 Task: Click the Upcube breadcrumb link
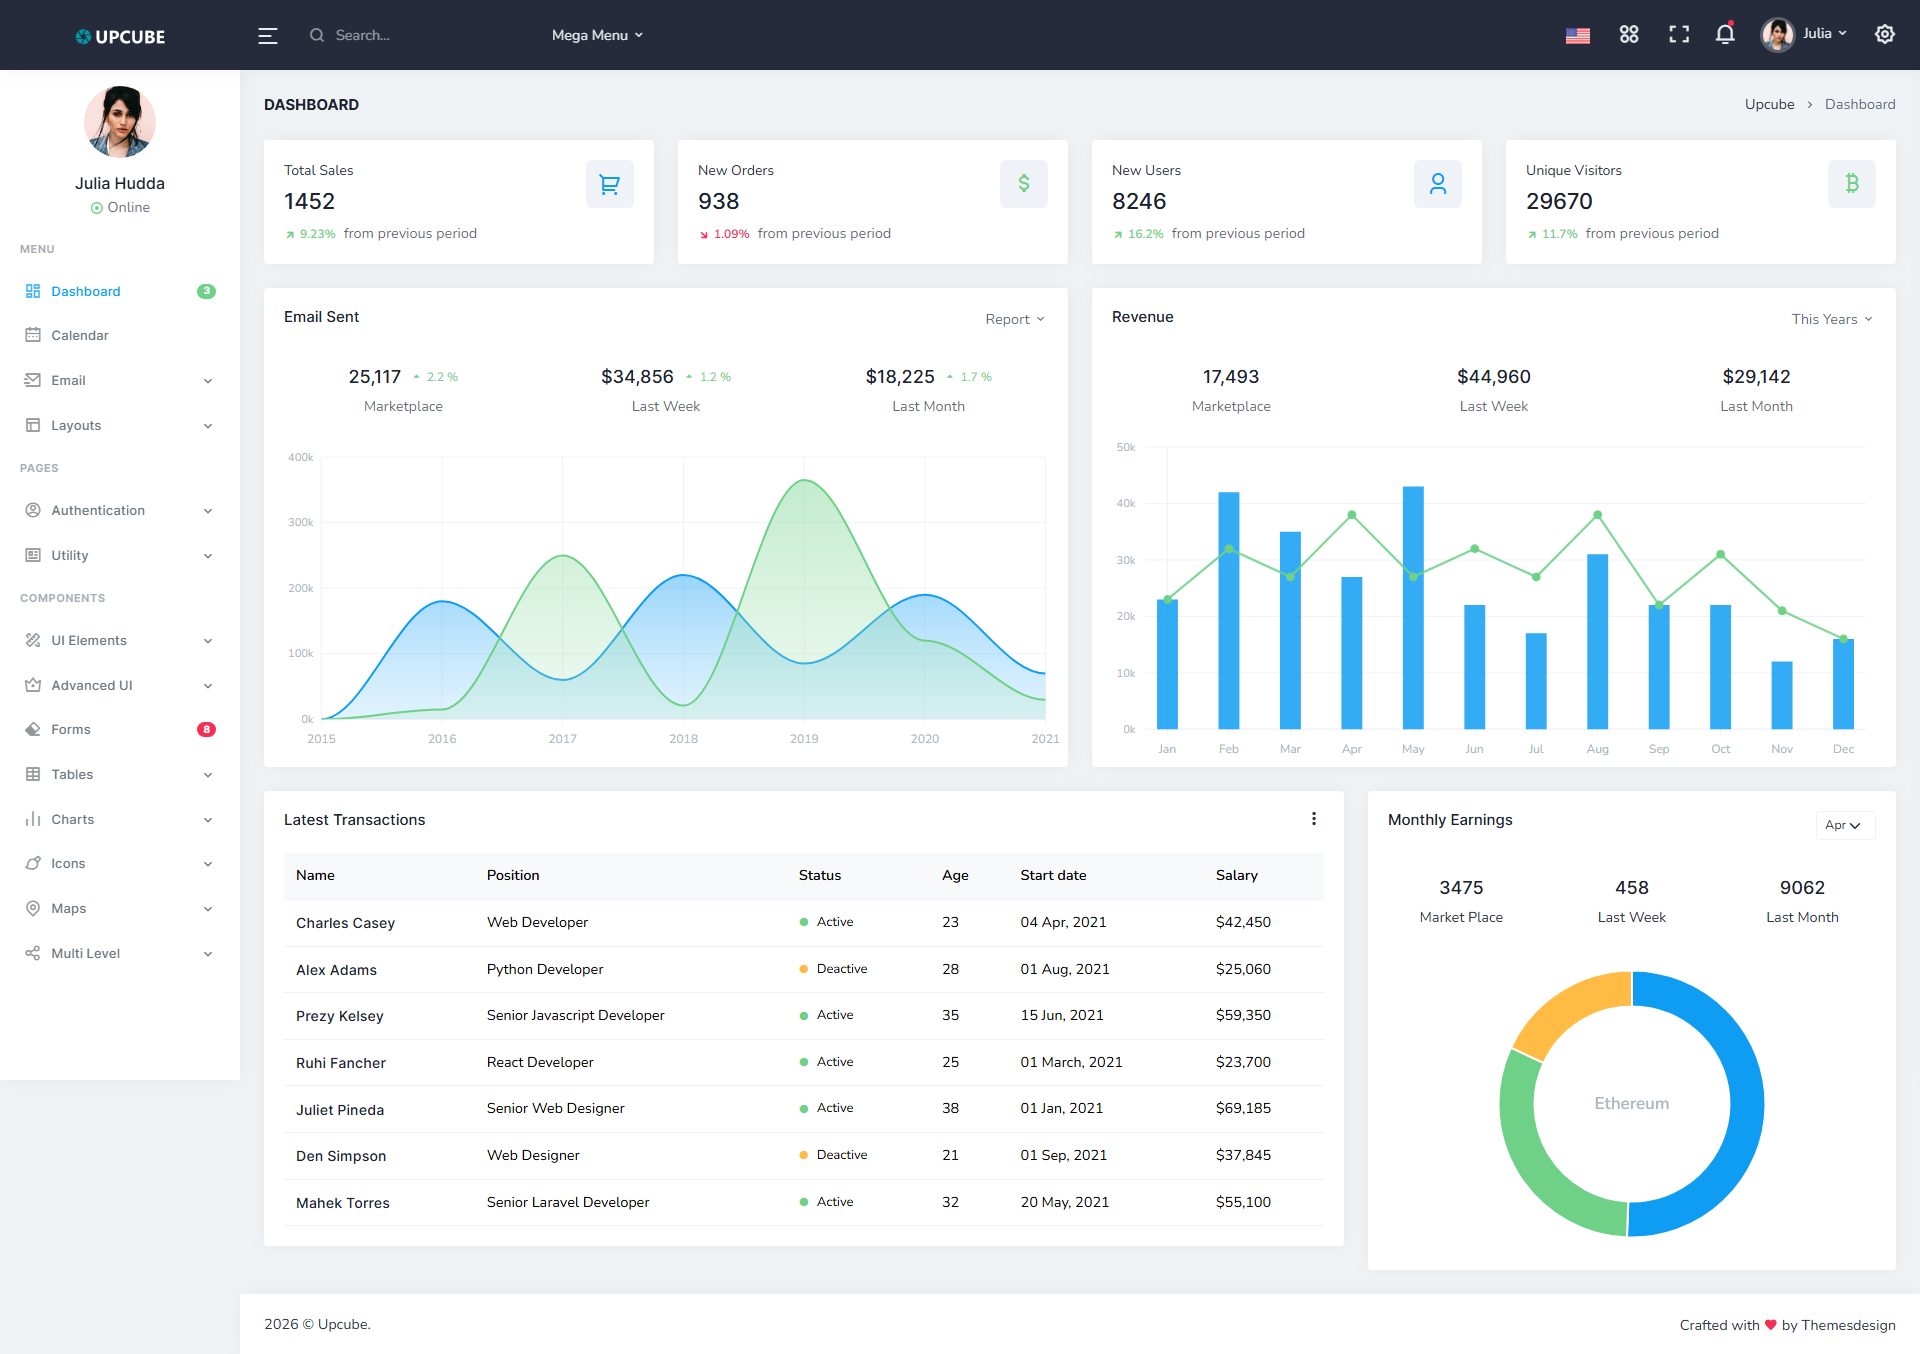coord(1769,104)
